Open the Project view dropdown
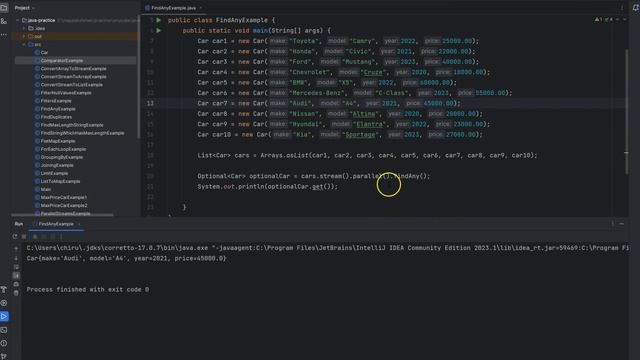Screen dimensions: 640x360 pyautogui.click(x=24, y=8)
